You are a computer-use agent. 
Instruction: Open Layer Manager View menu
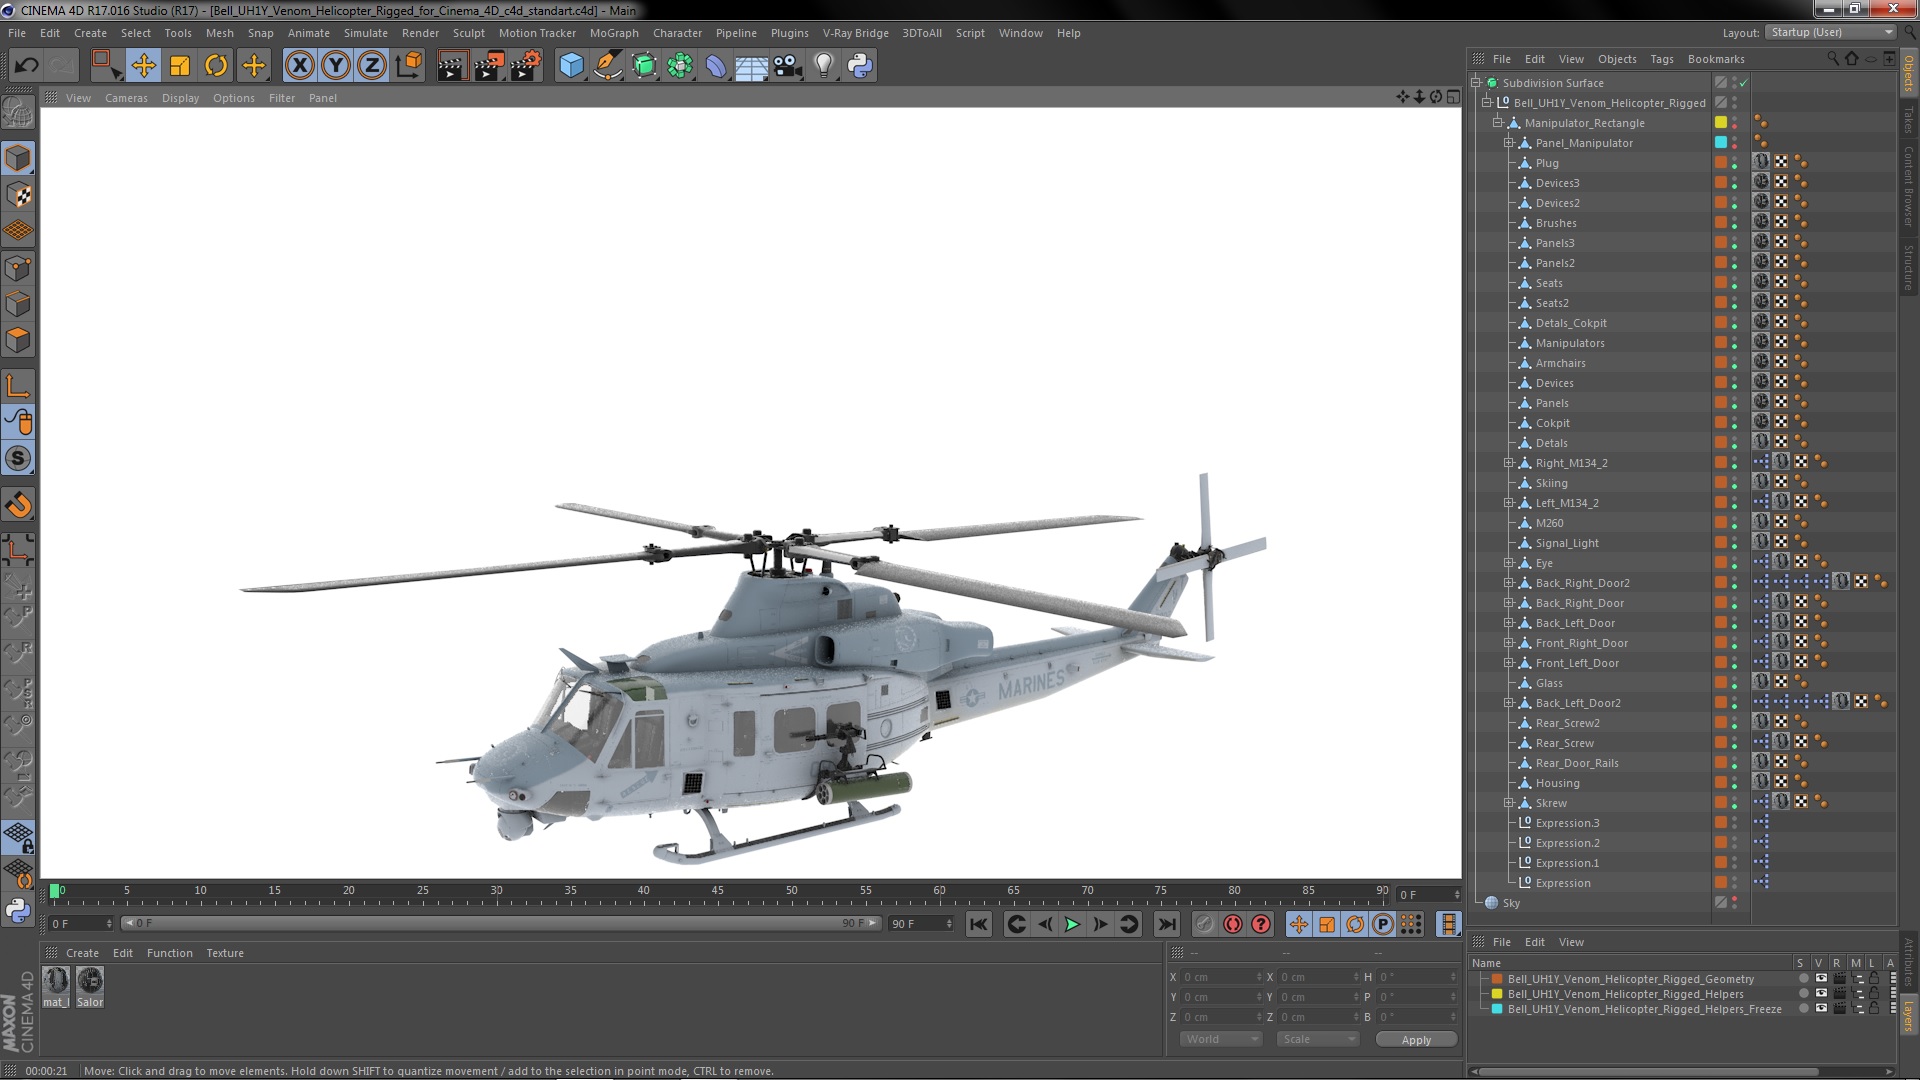[1571, 942]
